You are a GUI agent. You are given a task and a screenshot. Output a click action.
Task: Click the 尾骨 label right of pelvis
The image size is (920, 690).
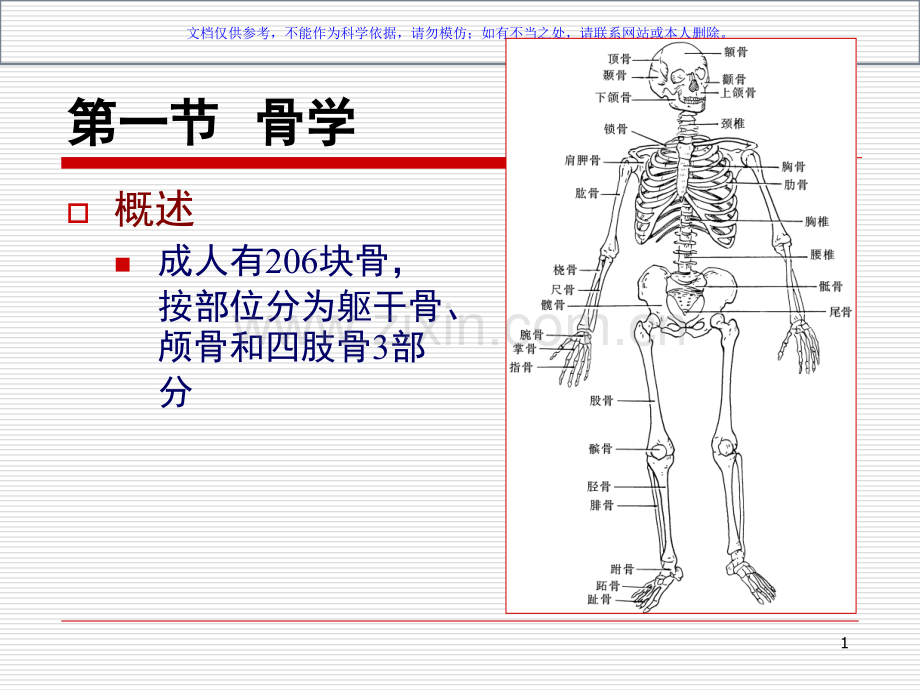point(840,312)
